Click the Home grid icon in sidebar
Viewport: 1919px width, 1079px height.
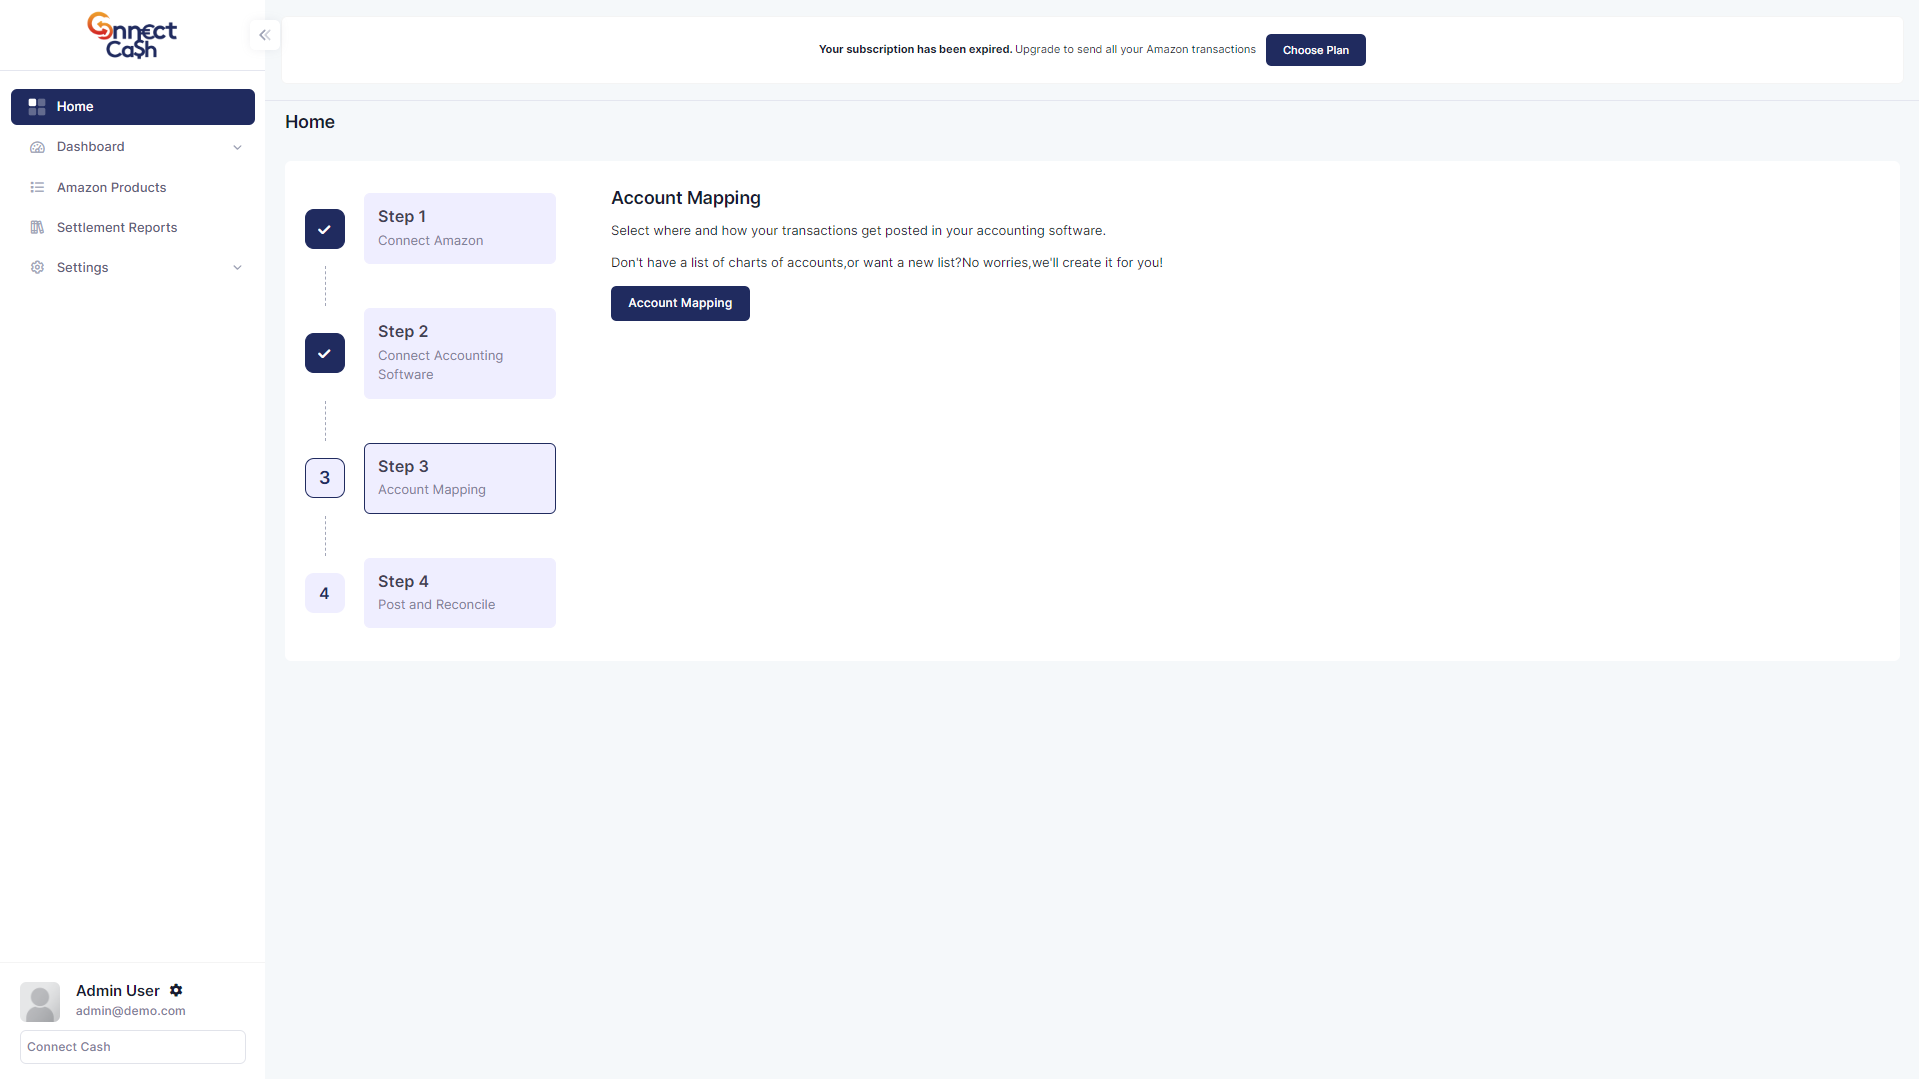click(x=37, y=107)
